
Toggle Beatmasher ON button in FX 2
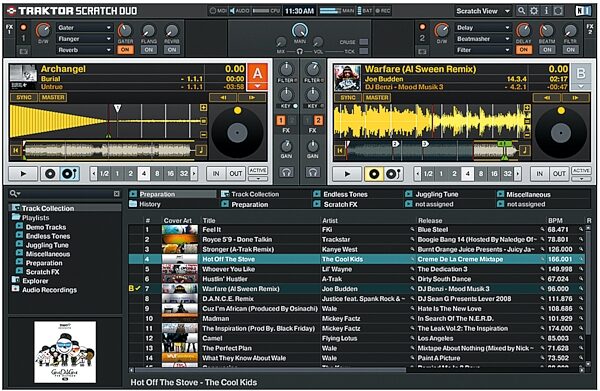click(x=547, y=50)
